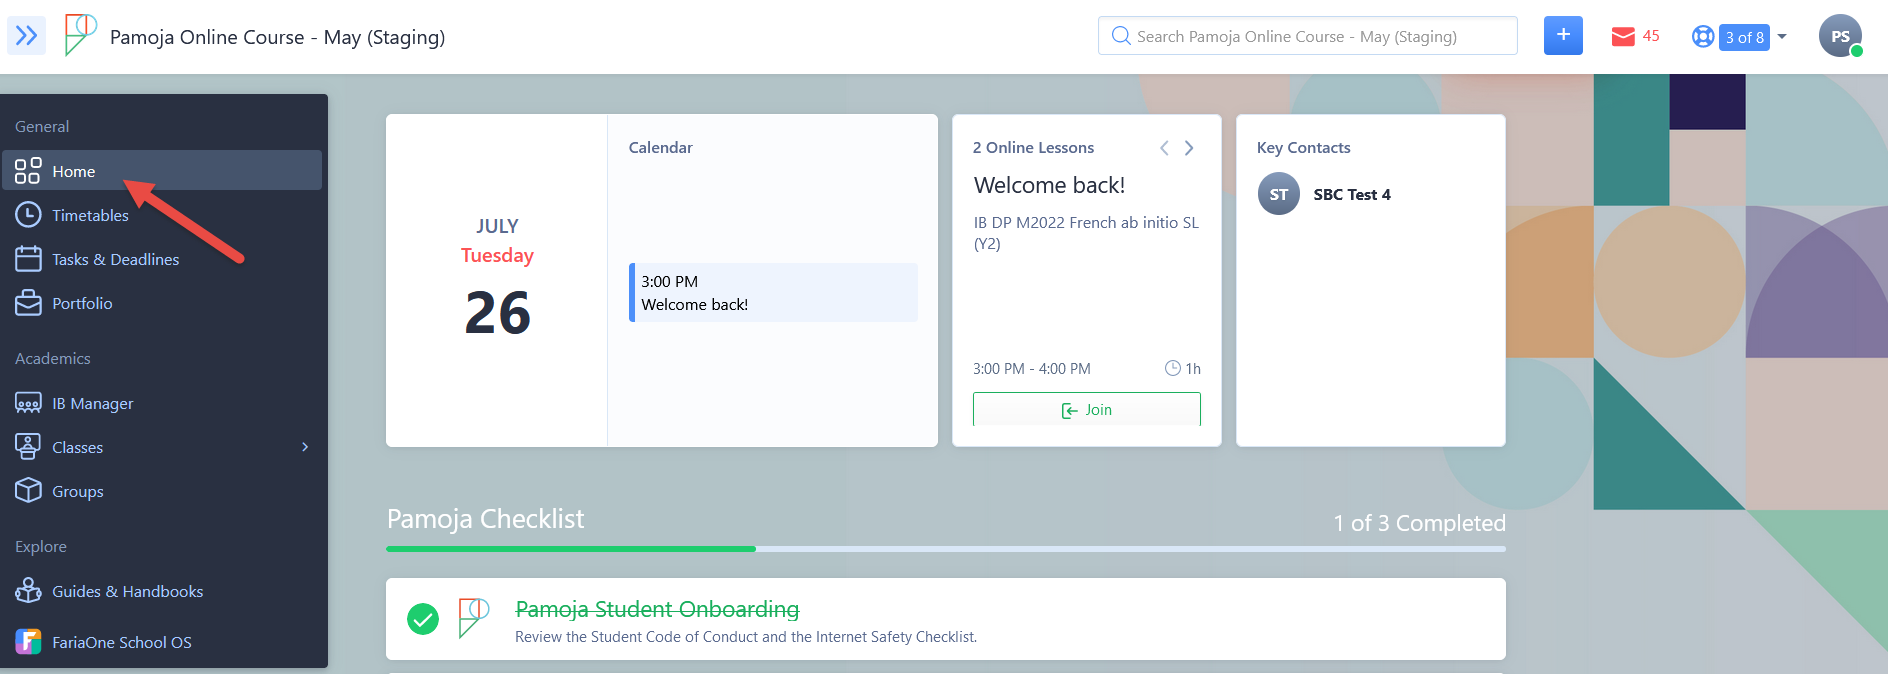Click the ST avatar for SBC Test 4
The height and width of the screenshot is (674, 1888).
(1279, 194)
